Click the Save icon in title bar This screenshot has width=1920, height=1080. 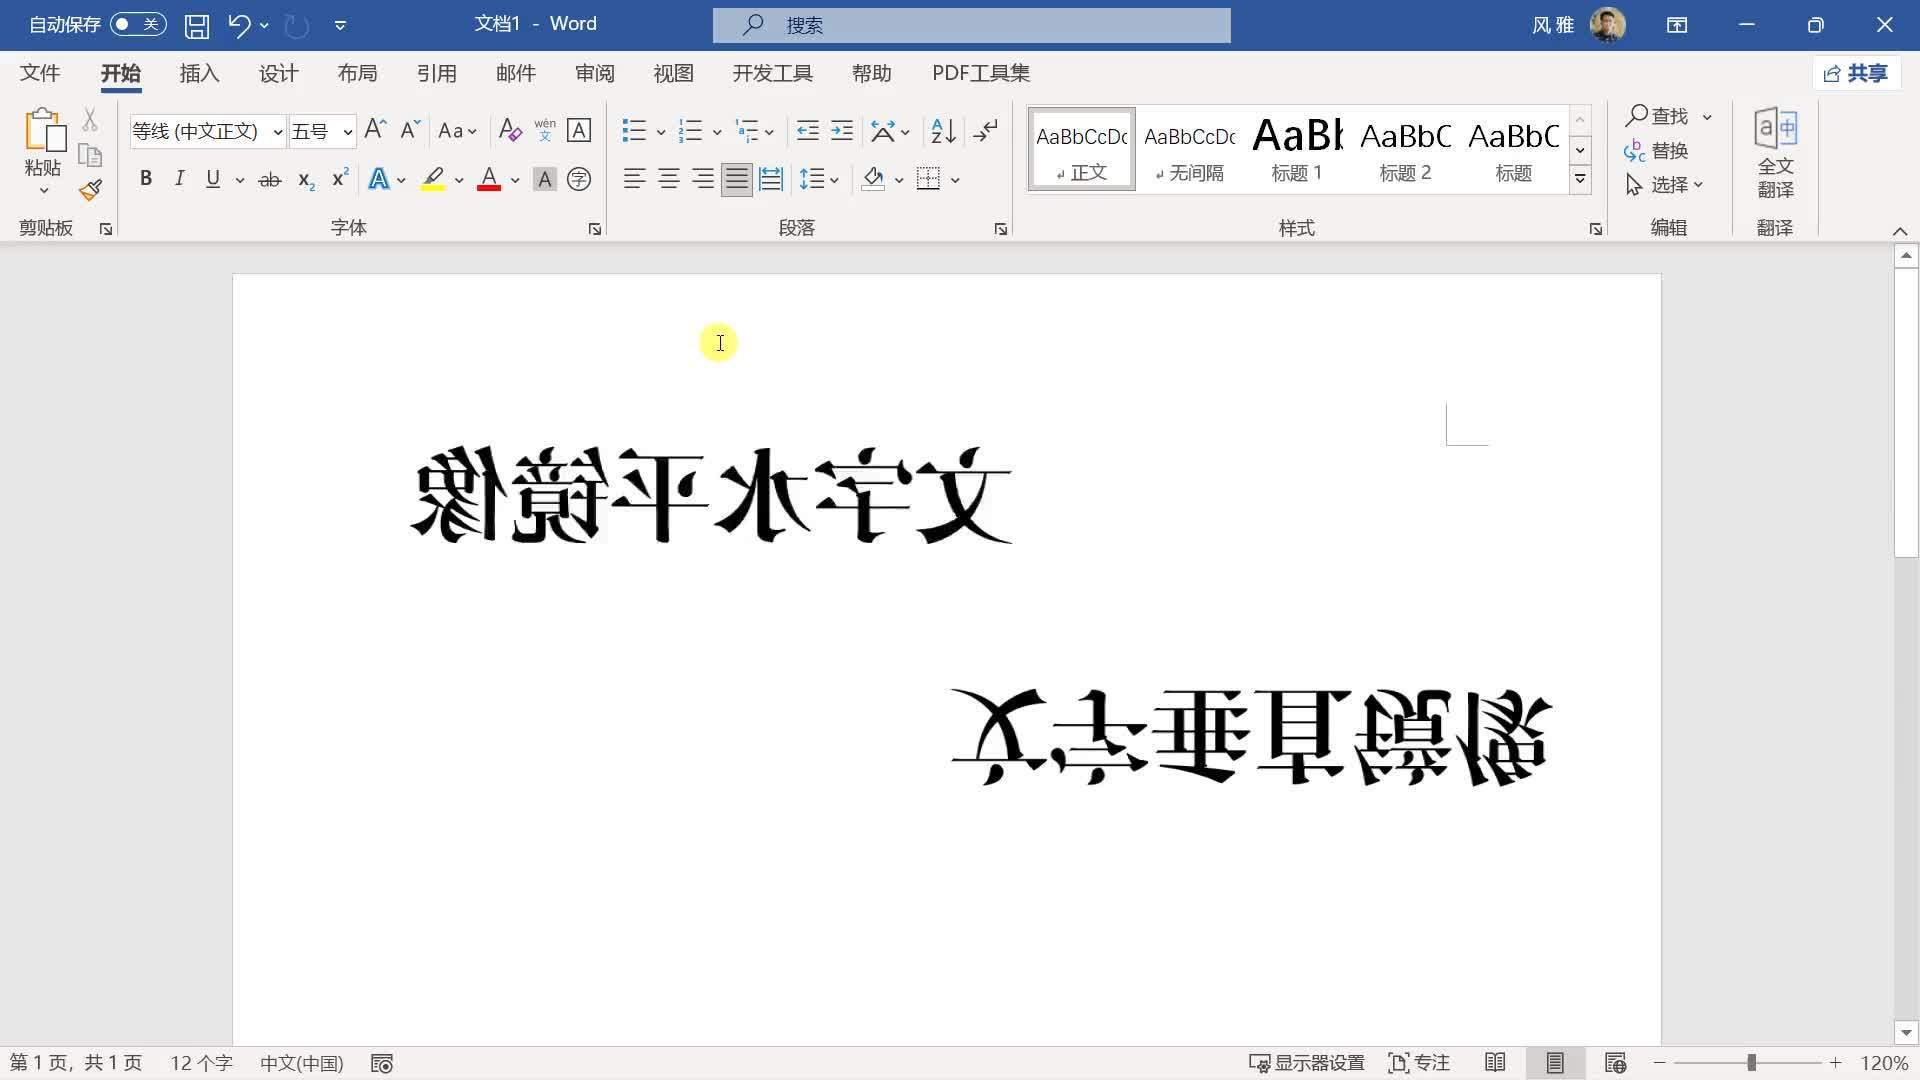coord(197,25)
